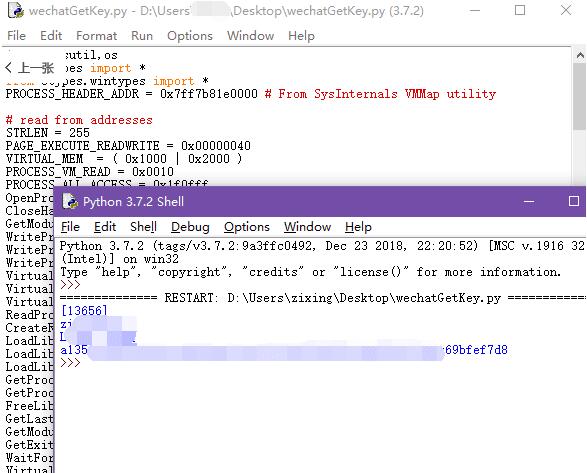Open Options menu in Python Shell
The image size is (587, 473).
tap(247, 227)
